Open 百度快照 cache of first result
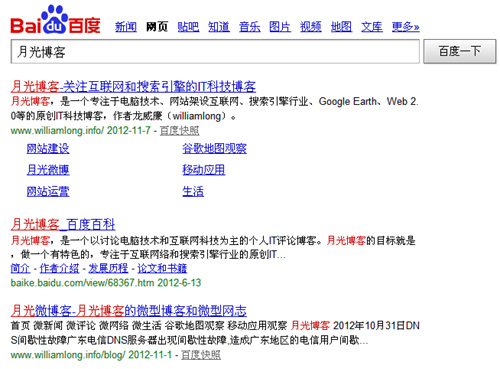Screen dimensions: 500x369 179,131
